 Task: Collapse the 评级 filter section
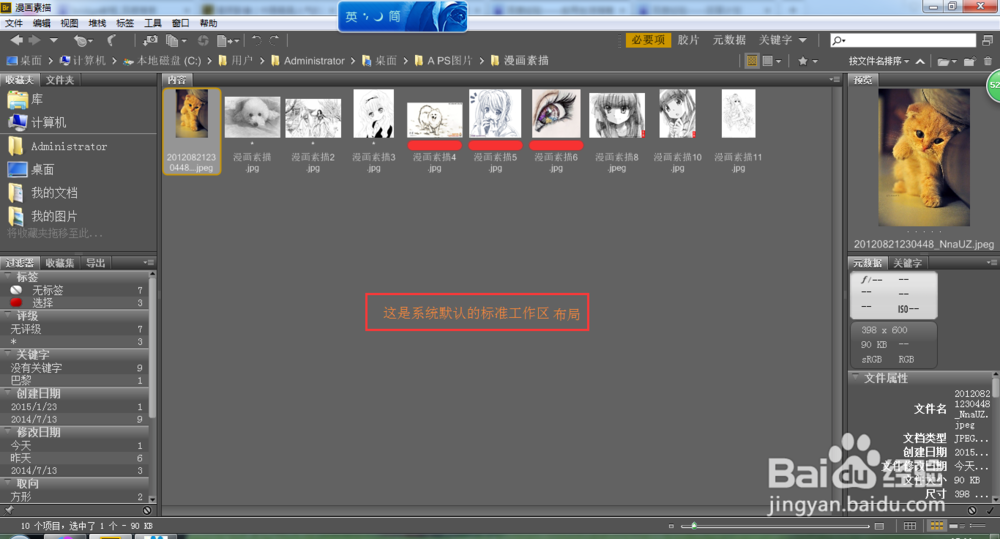[8, 315]
